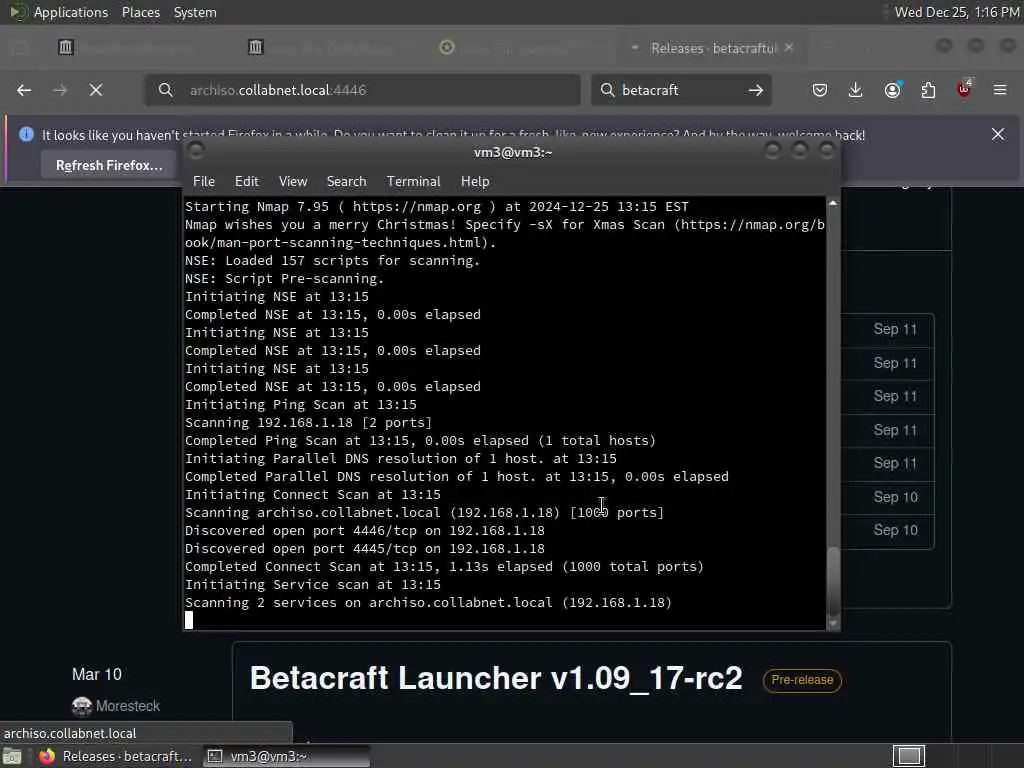
Task: Open the Firefox hamburger menu
Action: 1000,90
